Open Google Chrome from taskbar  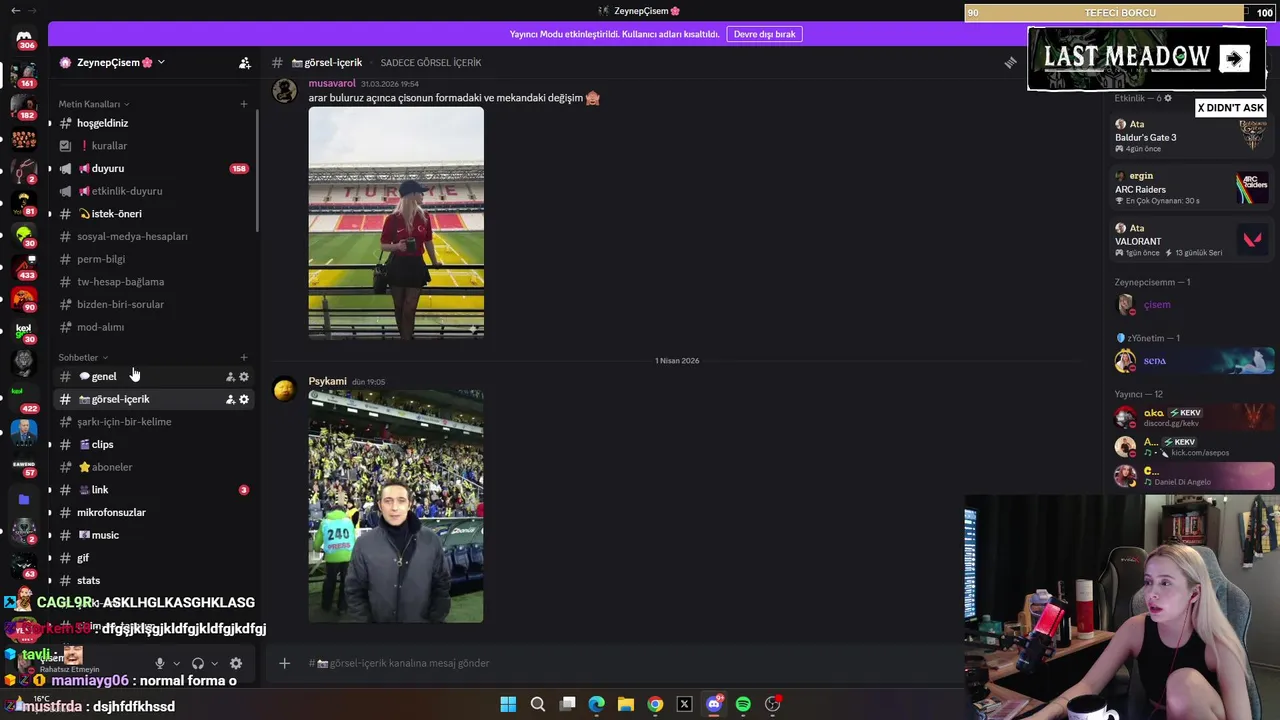click(655, 704)
